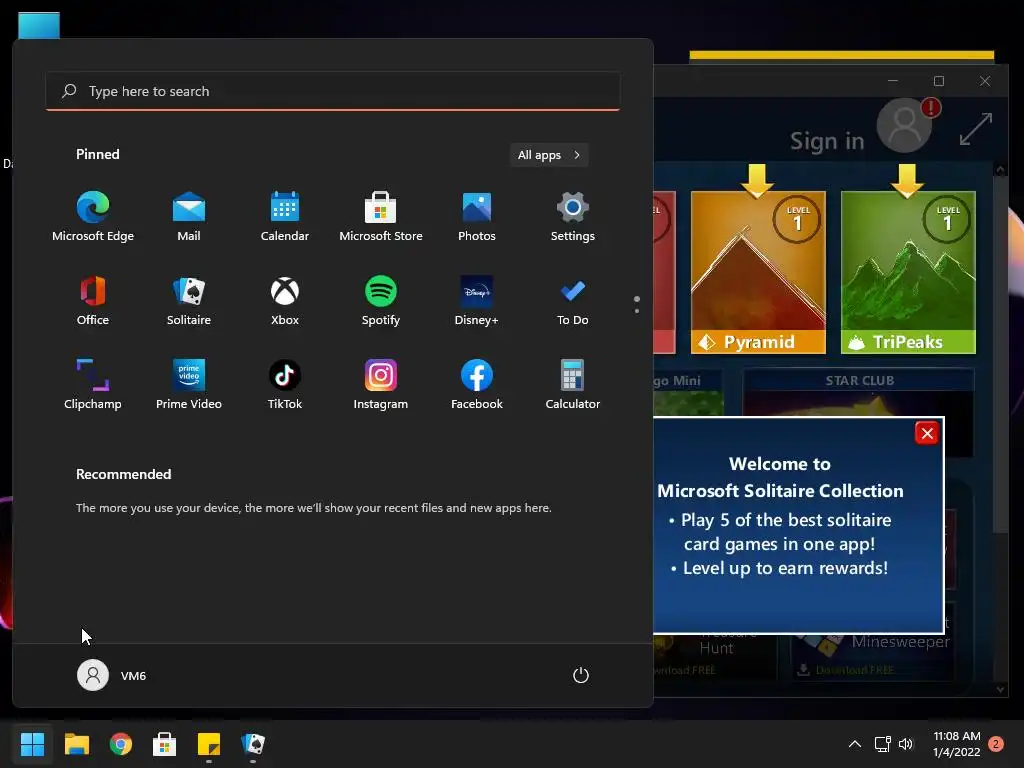Launch Clipchamp video editor
The width and height of the screenshot is (1024, 768).
click(93, 384)
